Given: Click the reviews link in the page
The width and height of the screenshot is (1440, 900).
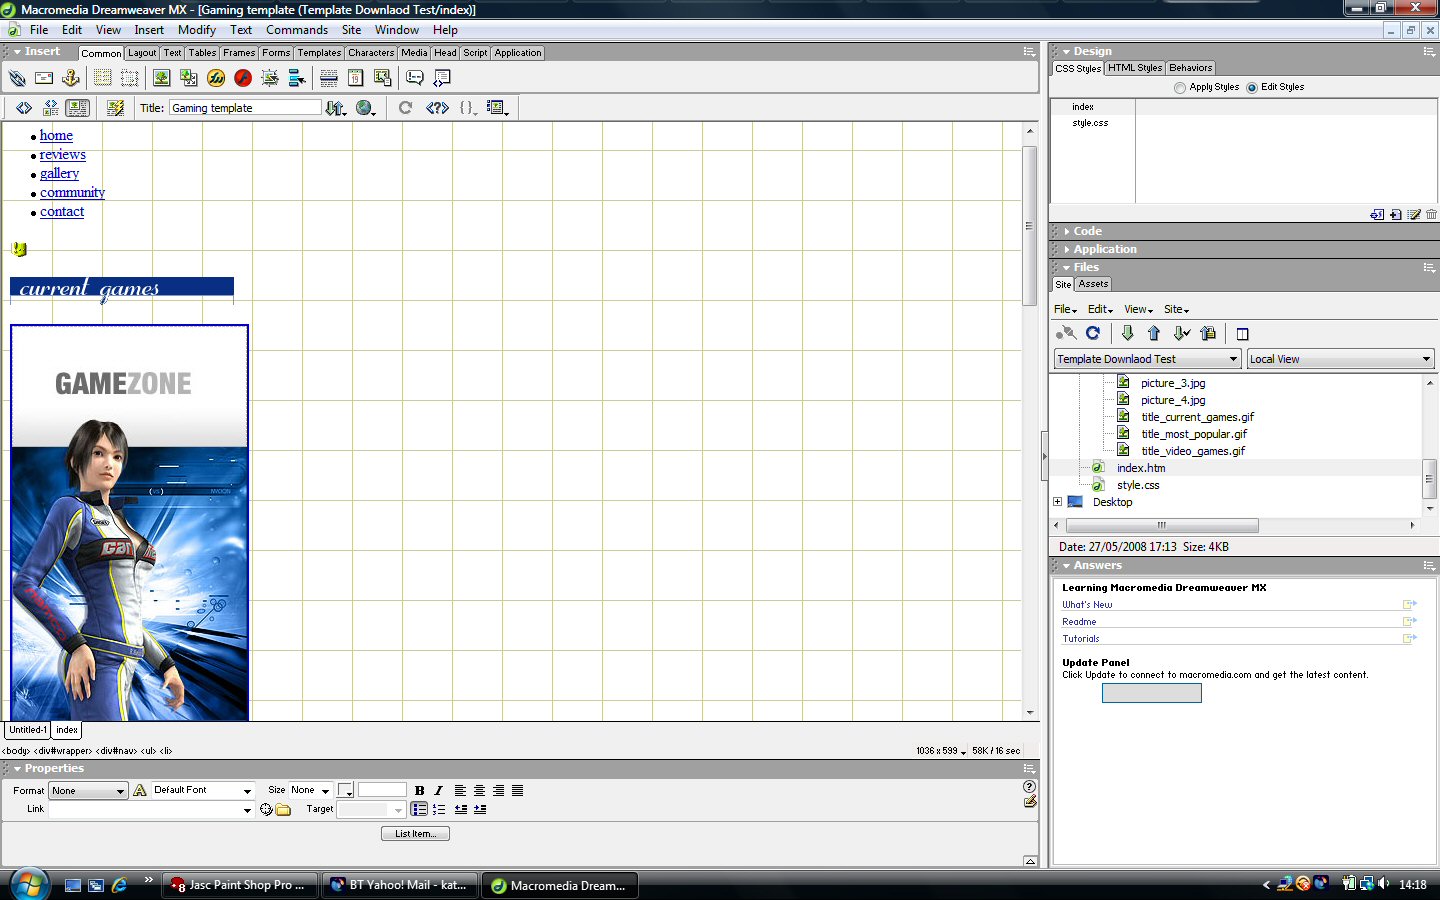Looking at the screenshot, I should click(63, 154).
